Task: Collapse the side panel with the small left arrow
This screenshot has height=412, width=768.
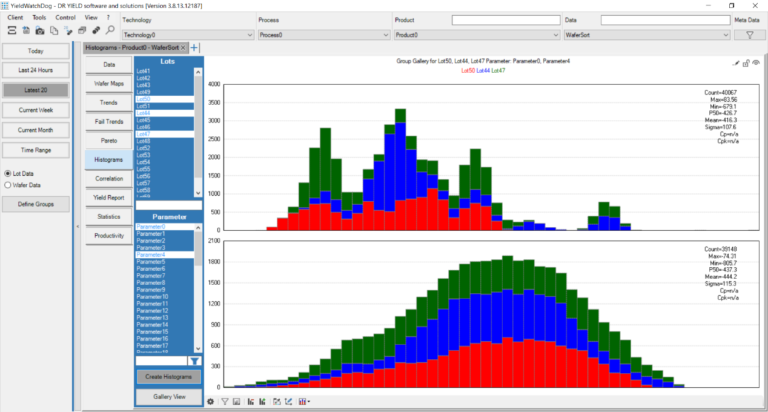Action: coord(77,226)
